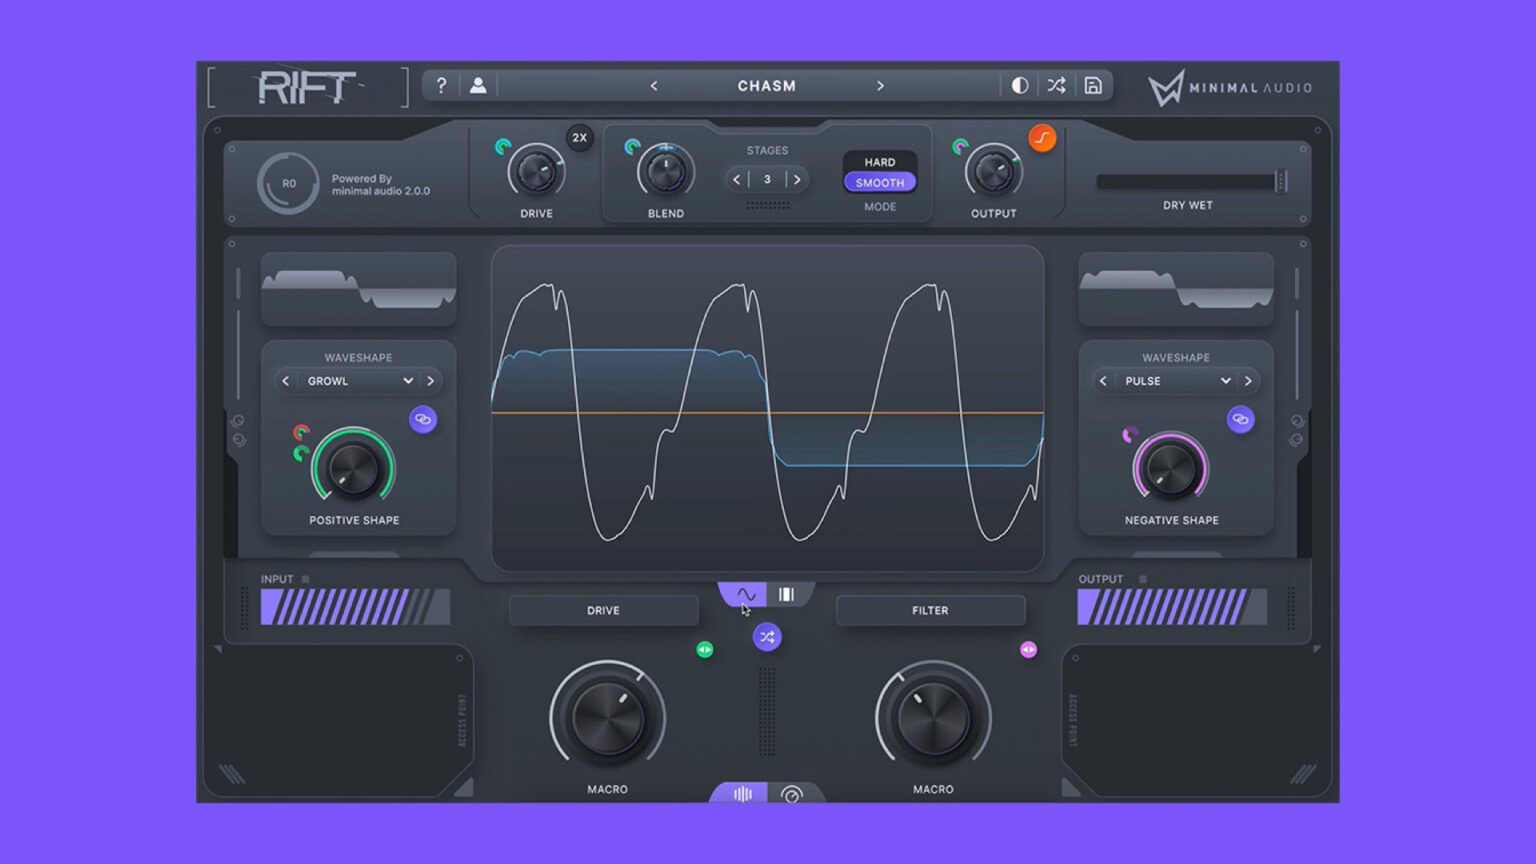Advance Stages using the right chevron
Image resolution: width=1536 pixels, height=864 pixels.
[797, 179]
